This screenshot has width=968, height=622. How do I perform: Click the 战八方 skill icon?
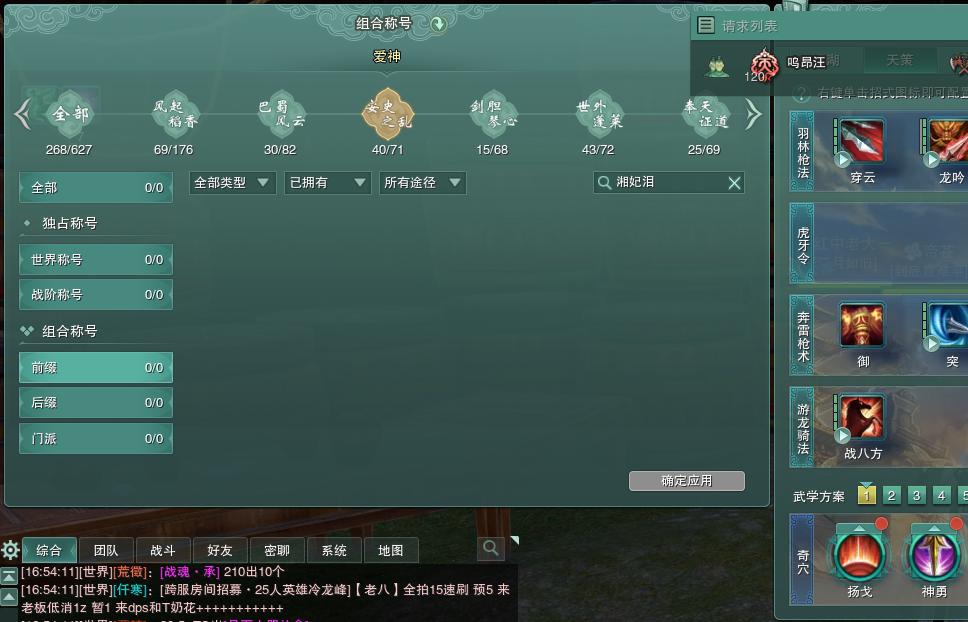[861, 418]
